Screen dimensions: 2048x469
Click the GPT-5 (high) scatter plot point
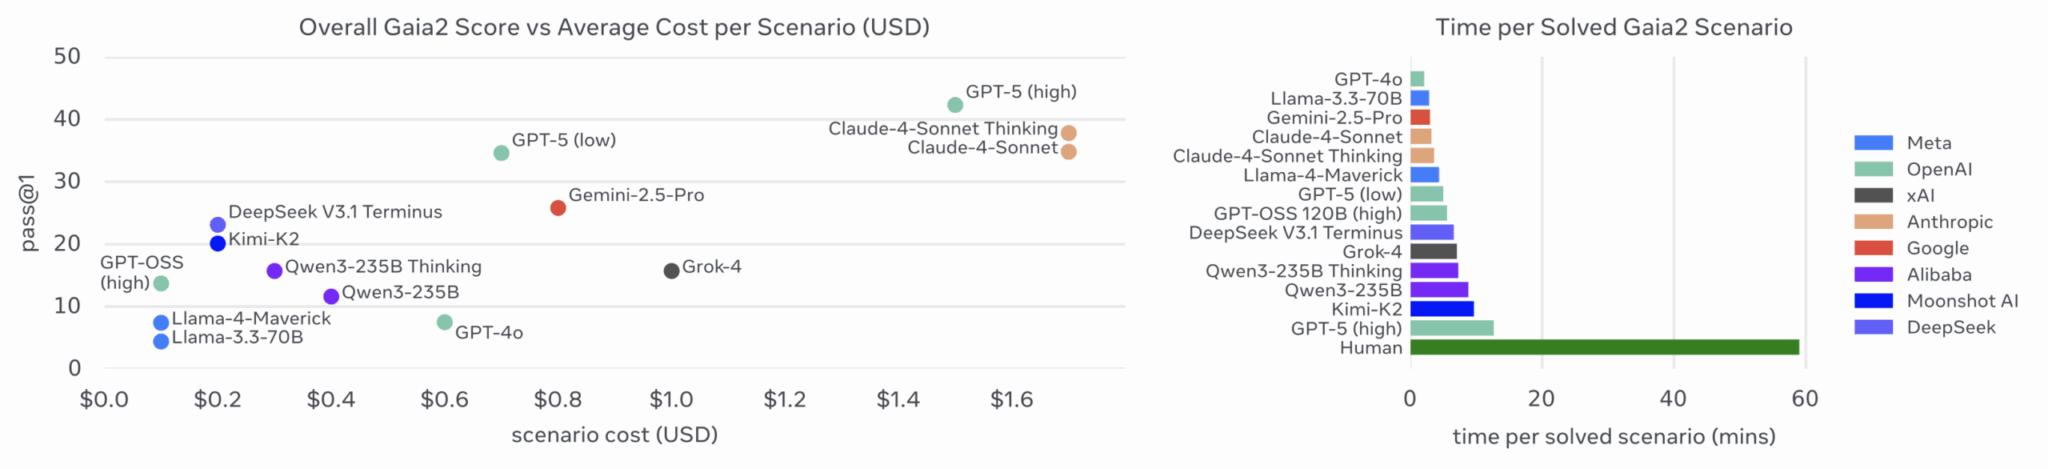click(x=955, y=105)
